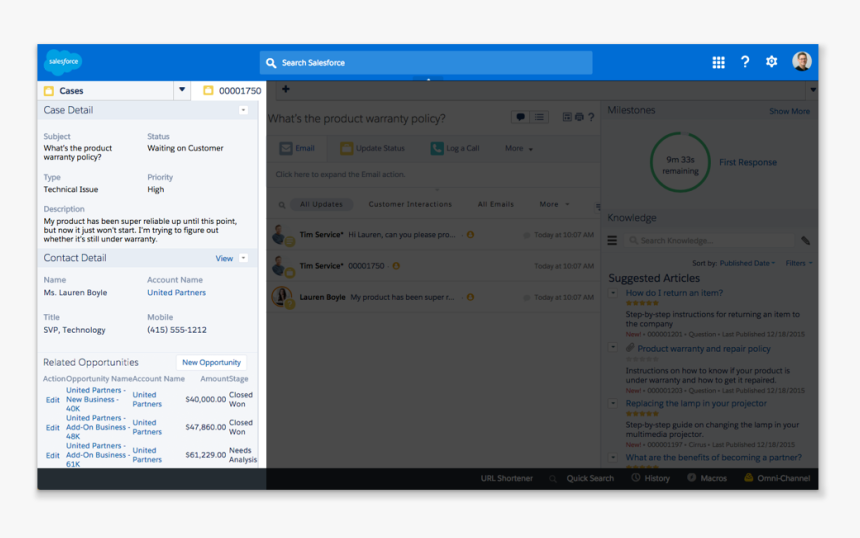Select the Update Status action
Image resolution: width=860 pixels, height=538 pixels.
pyautogui.click(x=372, y=148)
